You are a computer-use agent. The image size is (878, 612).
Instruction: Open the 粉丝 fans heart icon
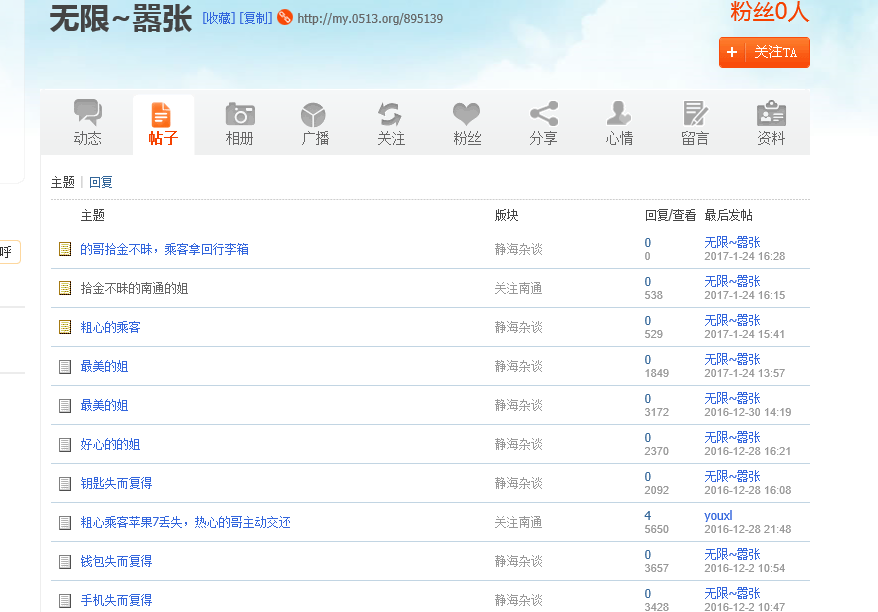(467, 114)
